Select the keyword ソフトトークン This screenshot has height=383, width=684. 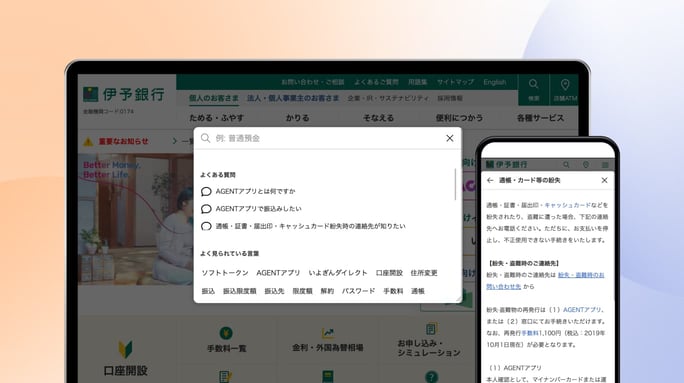click(225, 273)
